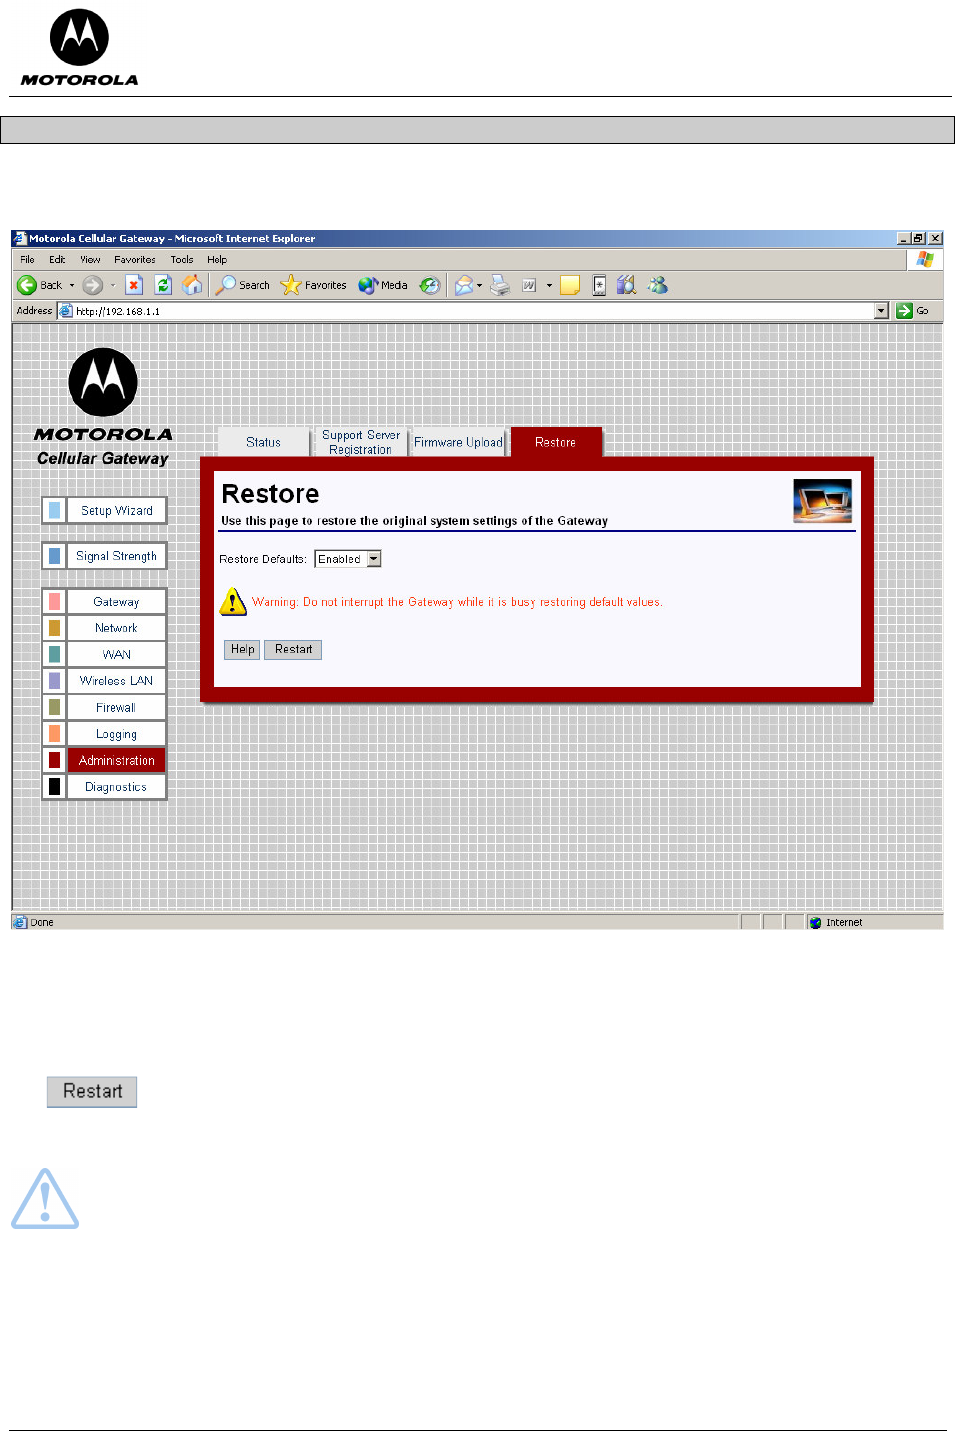Click the Mail envelope icon
Viewport: 955px width, 1431px height.
464,285
